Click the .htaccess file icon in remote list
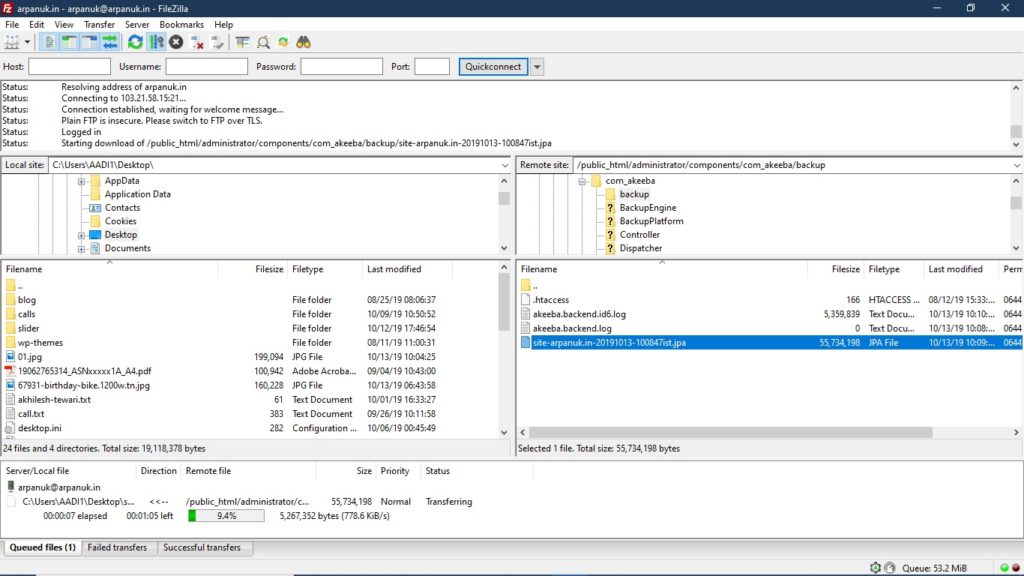The width and height of the screenshot is (1024, 576). (526, 300)
